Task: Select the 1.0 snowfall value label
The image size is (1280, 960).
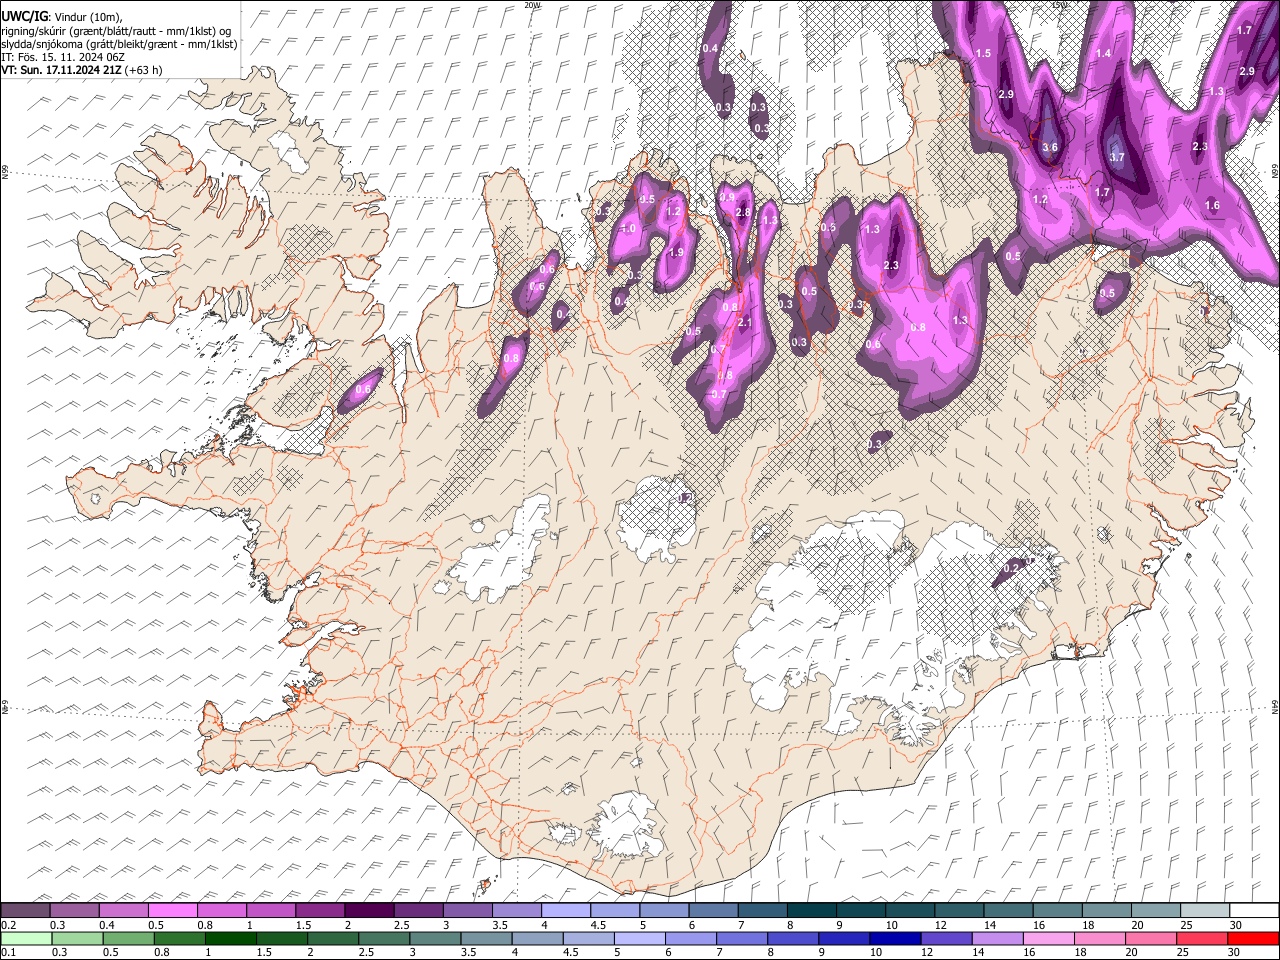Action: click(x=628, y=229)
